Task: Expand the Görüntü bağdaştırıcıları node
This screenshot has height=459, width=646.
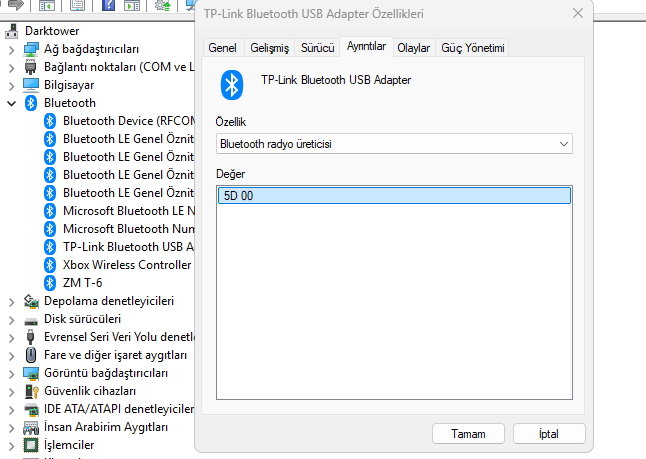Action: tap(12, 374)
